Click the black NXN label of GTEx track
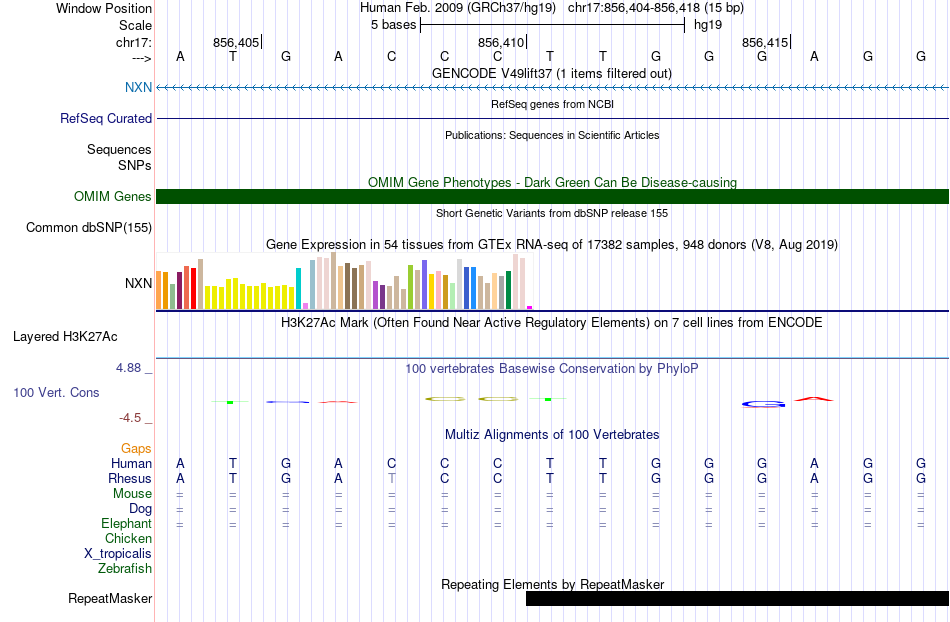Image resolution: width=950 pixels, height=622 pixels. (x=138, y=283)
